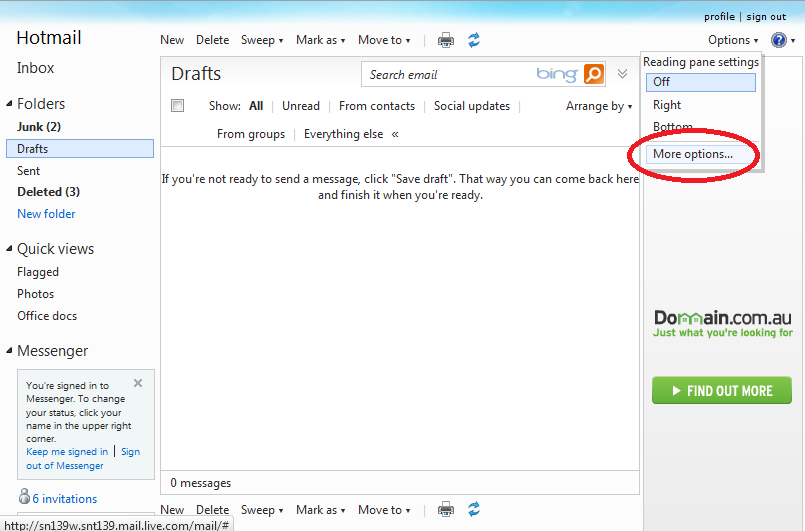The width and height of the screenshot is (805, 531).
Task: Choose Right for the reading pane
Action: click(667, 105)
